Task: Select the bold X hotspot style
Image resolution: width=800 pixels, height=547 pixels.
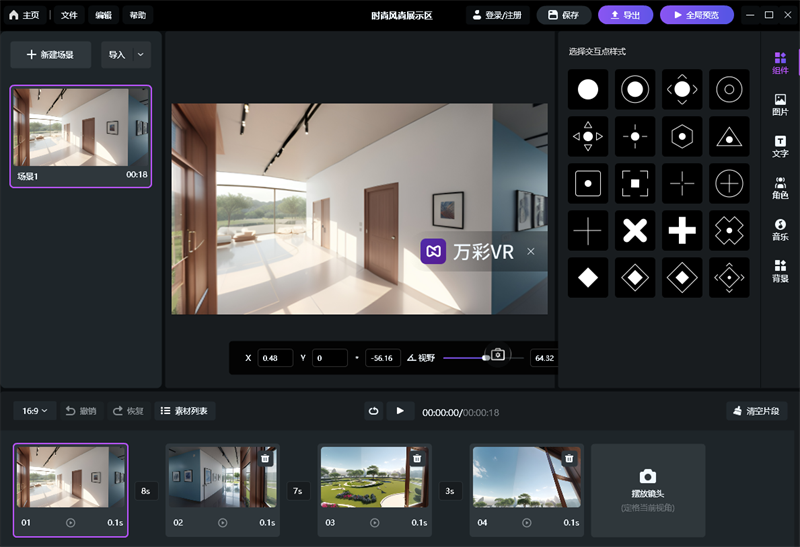Action: (x=635, y=230)
